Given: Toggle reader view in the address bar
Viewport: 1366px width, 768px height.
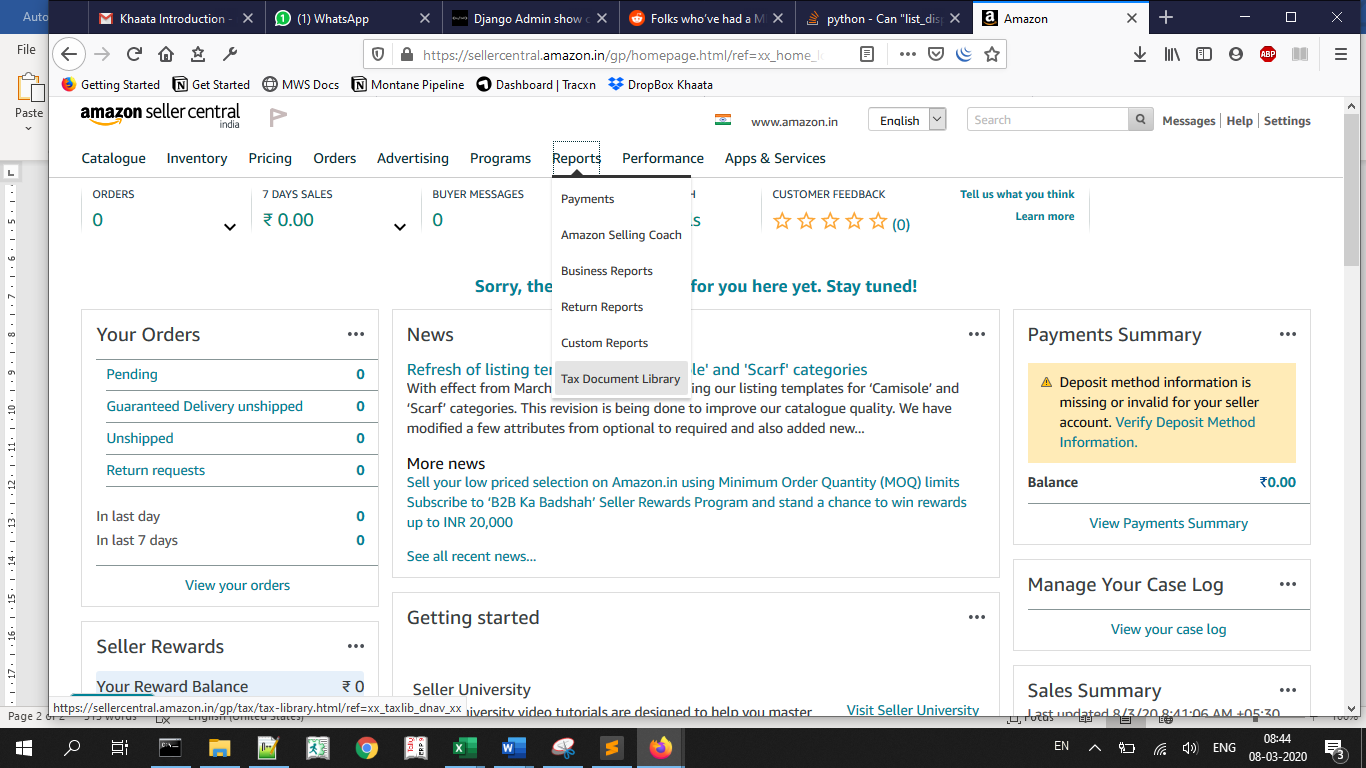Looking at the screenshot, I should [x=867, y=55].
